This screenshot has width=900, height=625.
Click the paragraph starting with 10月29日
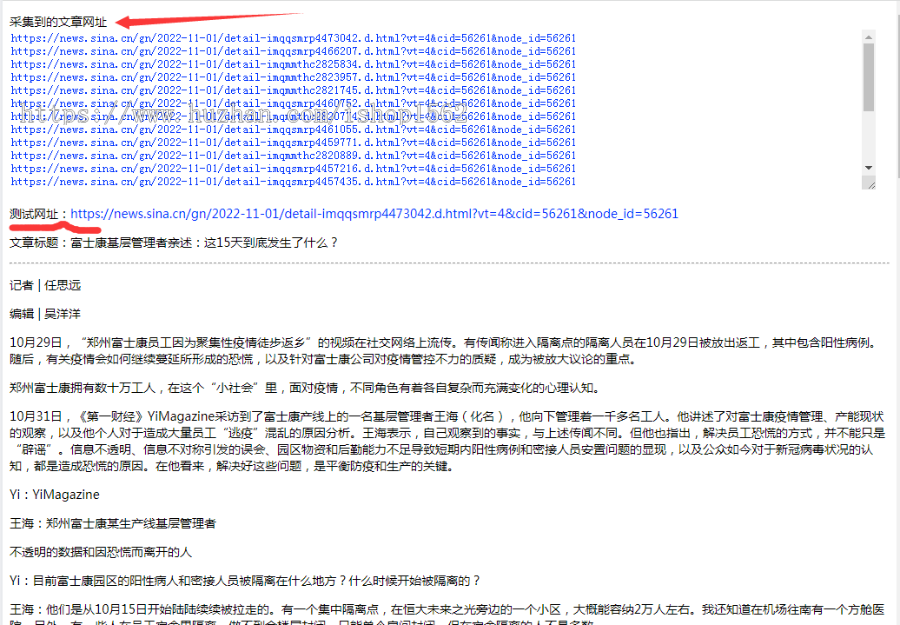445,351
